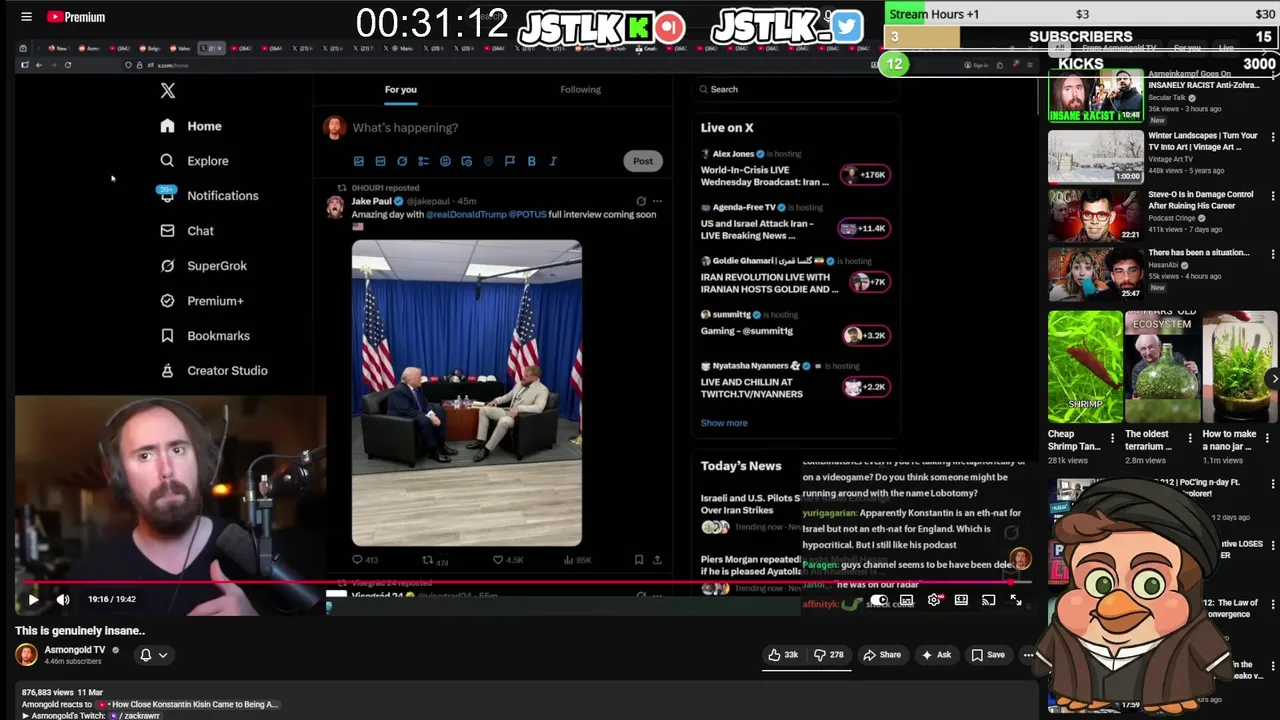Bookmark Jake Paul's post

click(x=638, y=560)
